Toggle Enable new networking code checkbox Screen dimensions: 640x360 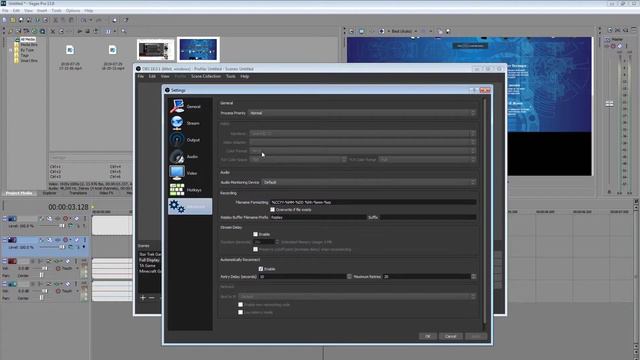[240, 304]
